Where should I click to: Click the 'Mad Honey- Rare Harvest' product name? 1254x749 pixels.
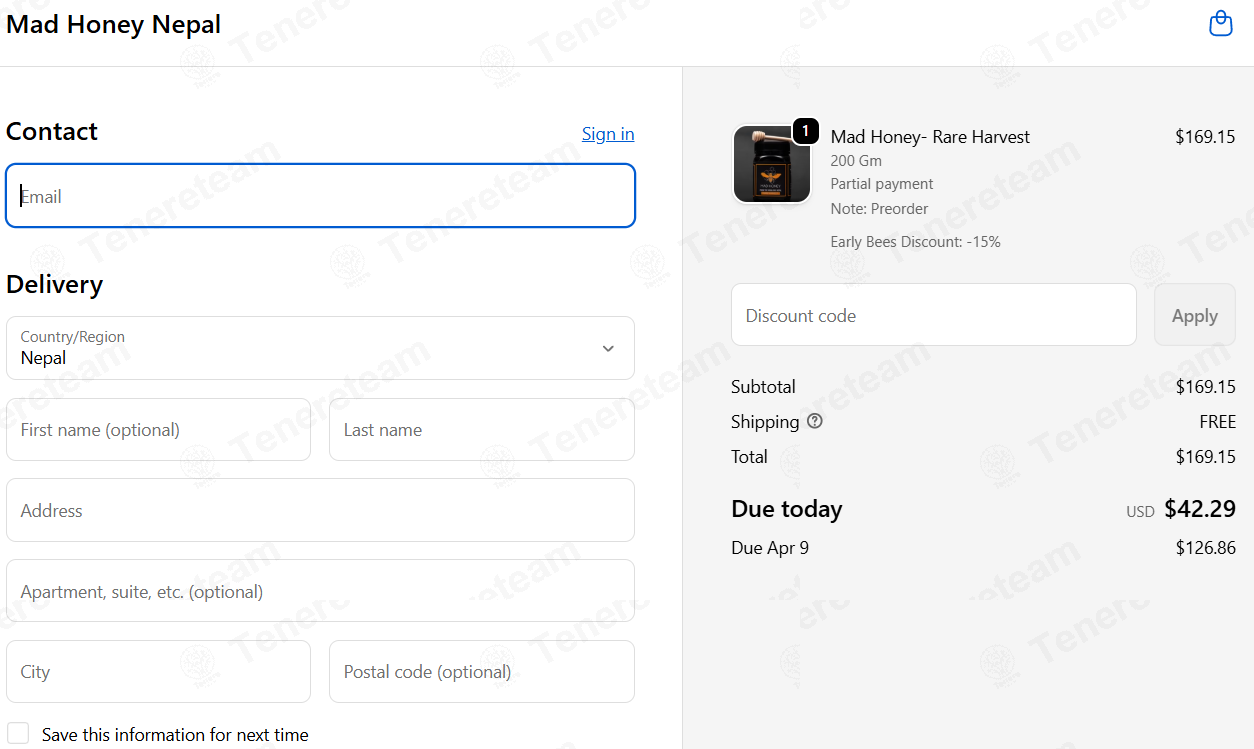point(930,137)
